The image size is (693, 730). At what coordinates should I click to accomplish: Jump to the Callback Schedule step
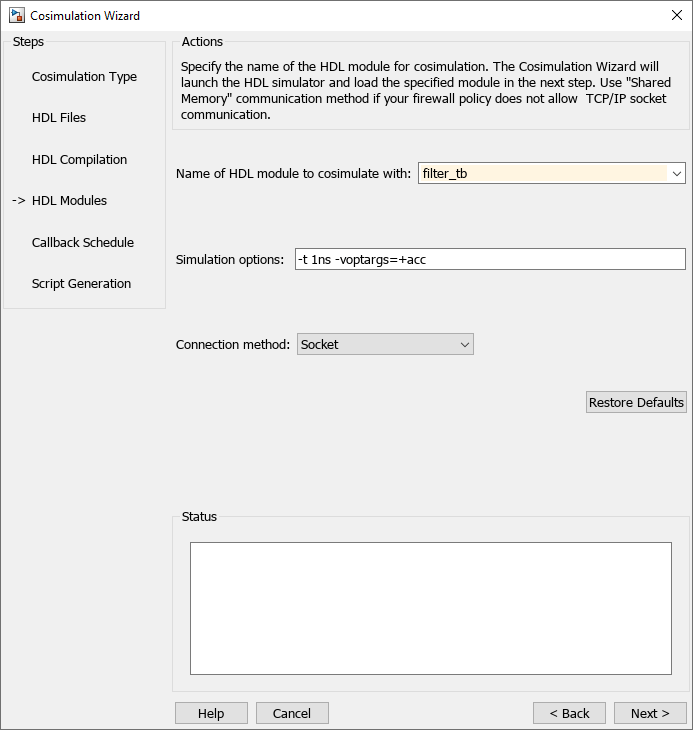coord(82,243)
